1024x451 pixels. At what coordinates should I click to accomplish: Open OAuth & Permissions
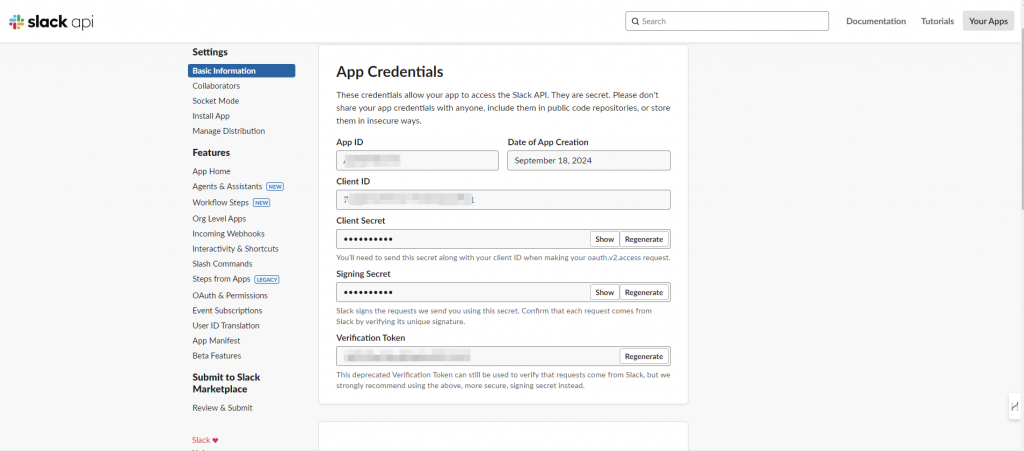coord(230,296)
